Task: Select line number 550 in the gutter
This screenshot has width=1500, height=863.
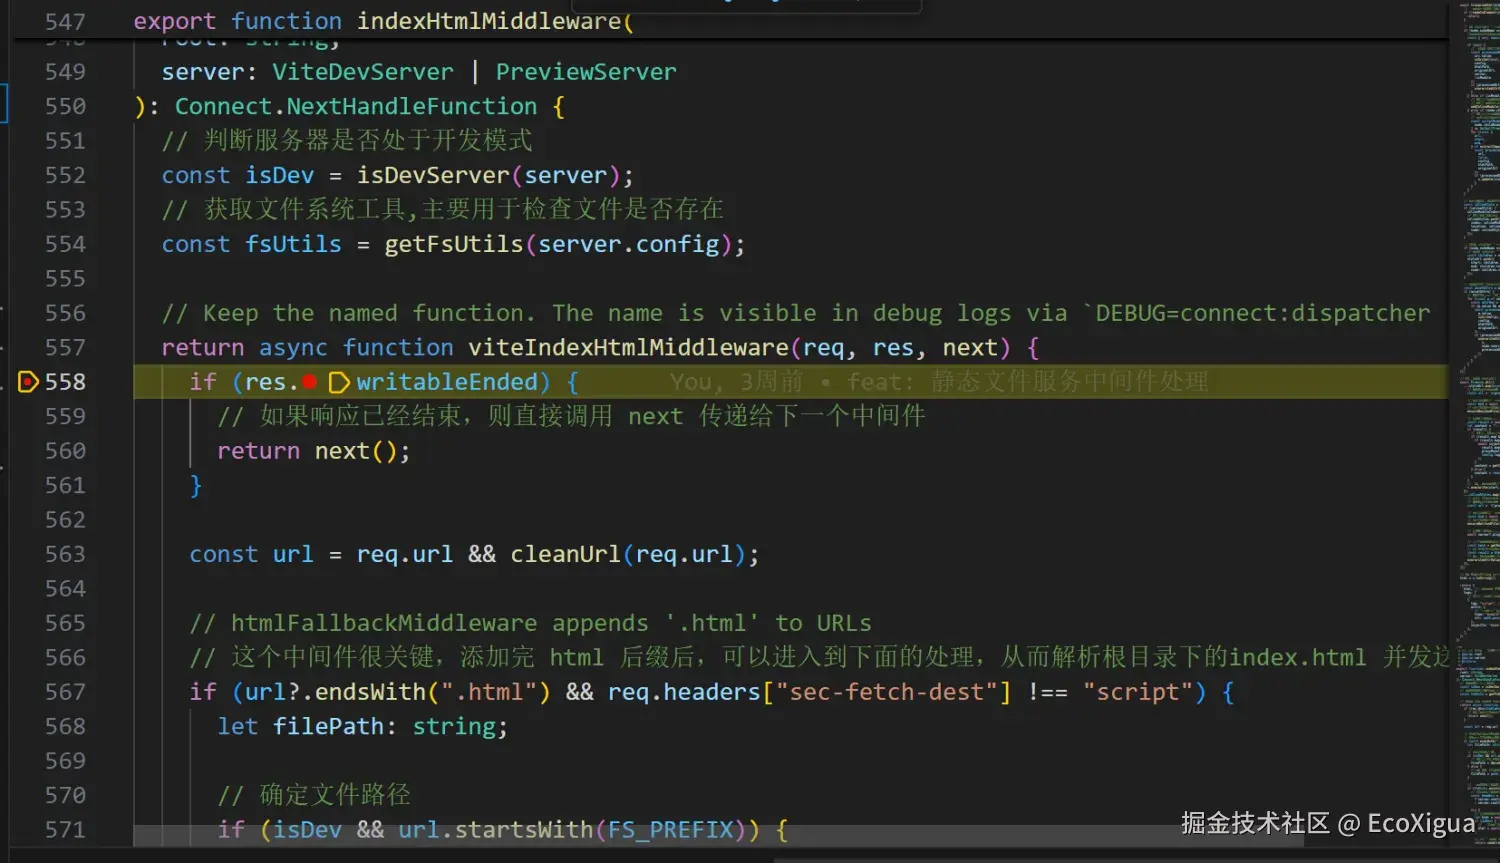Action: [65, 106]
